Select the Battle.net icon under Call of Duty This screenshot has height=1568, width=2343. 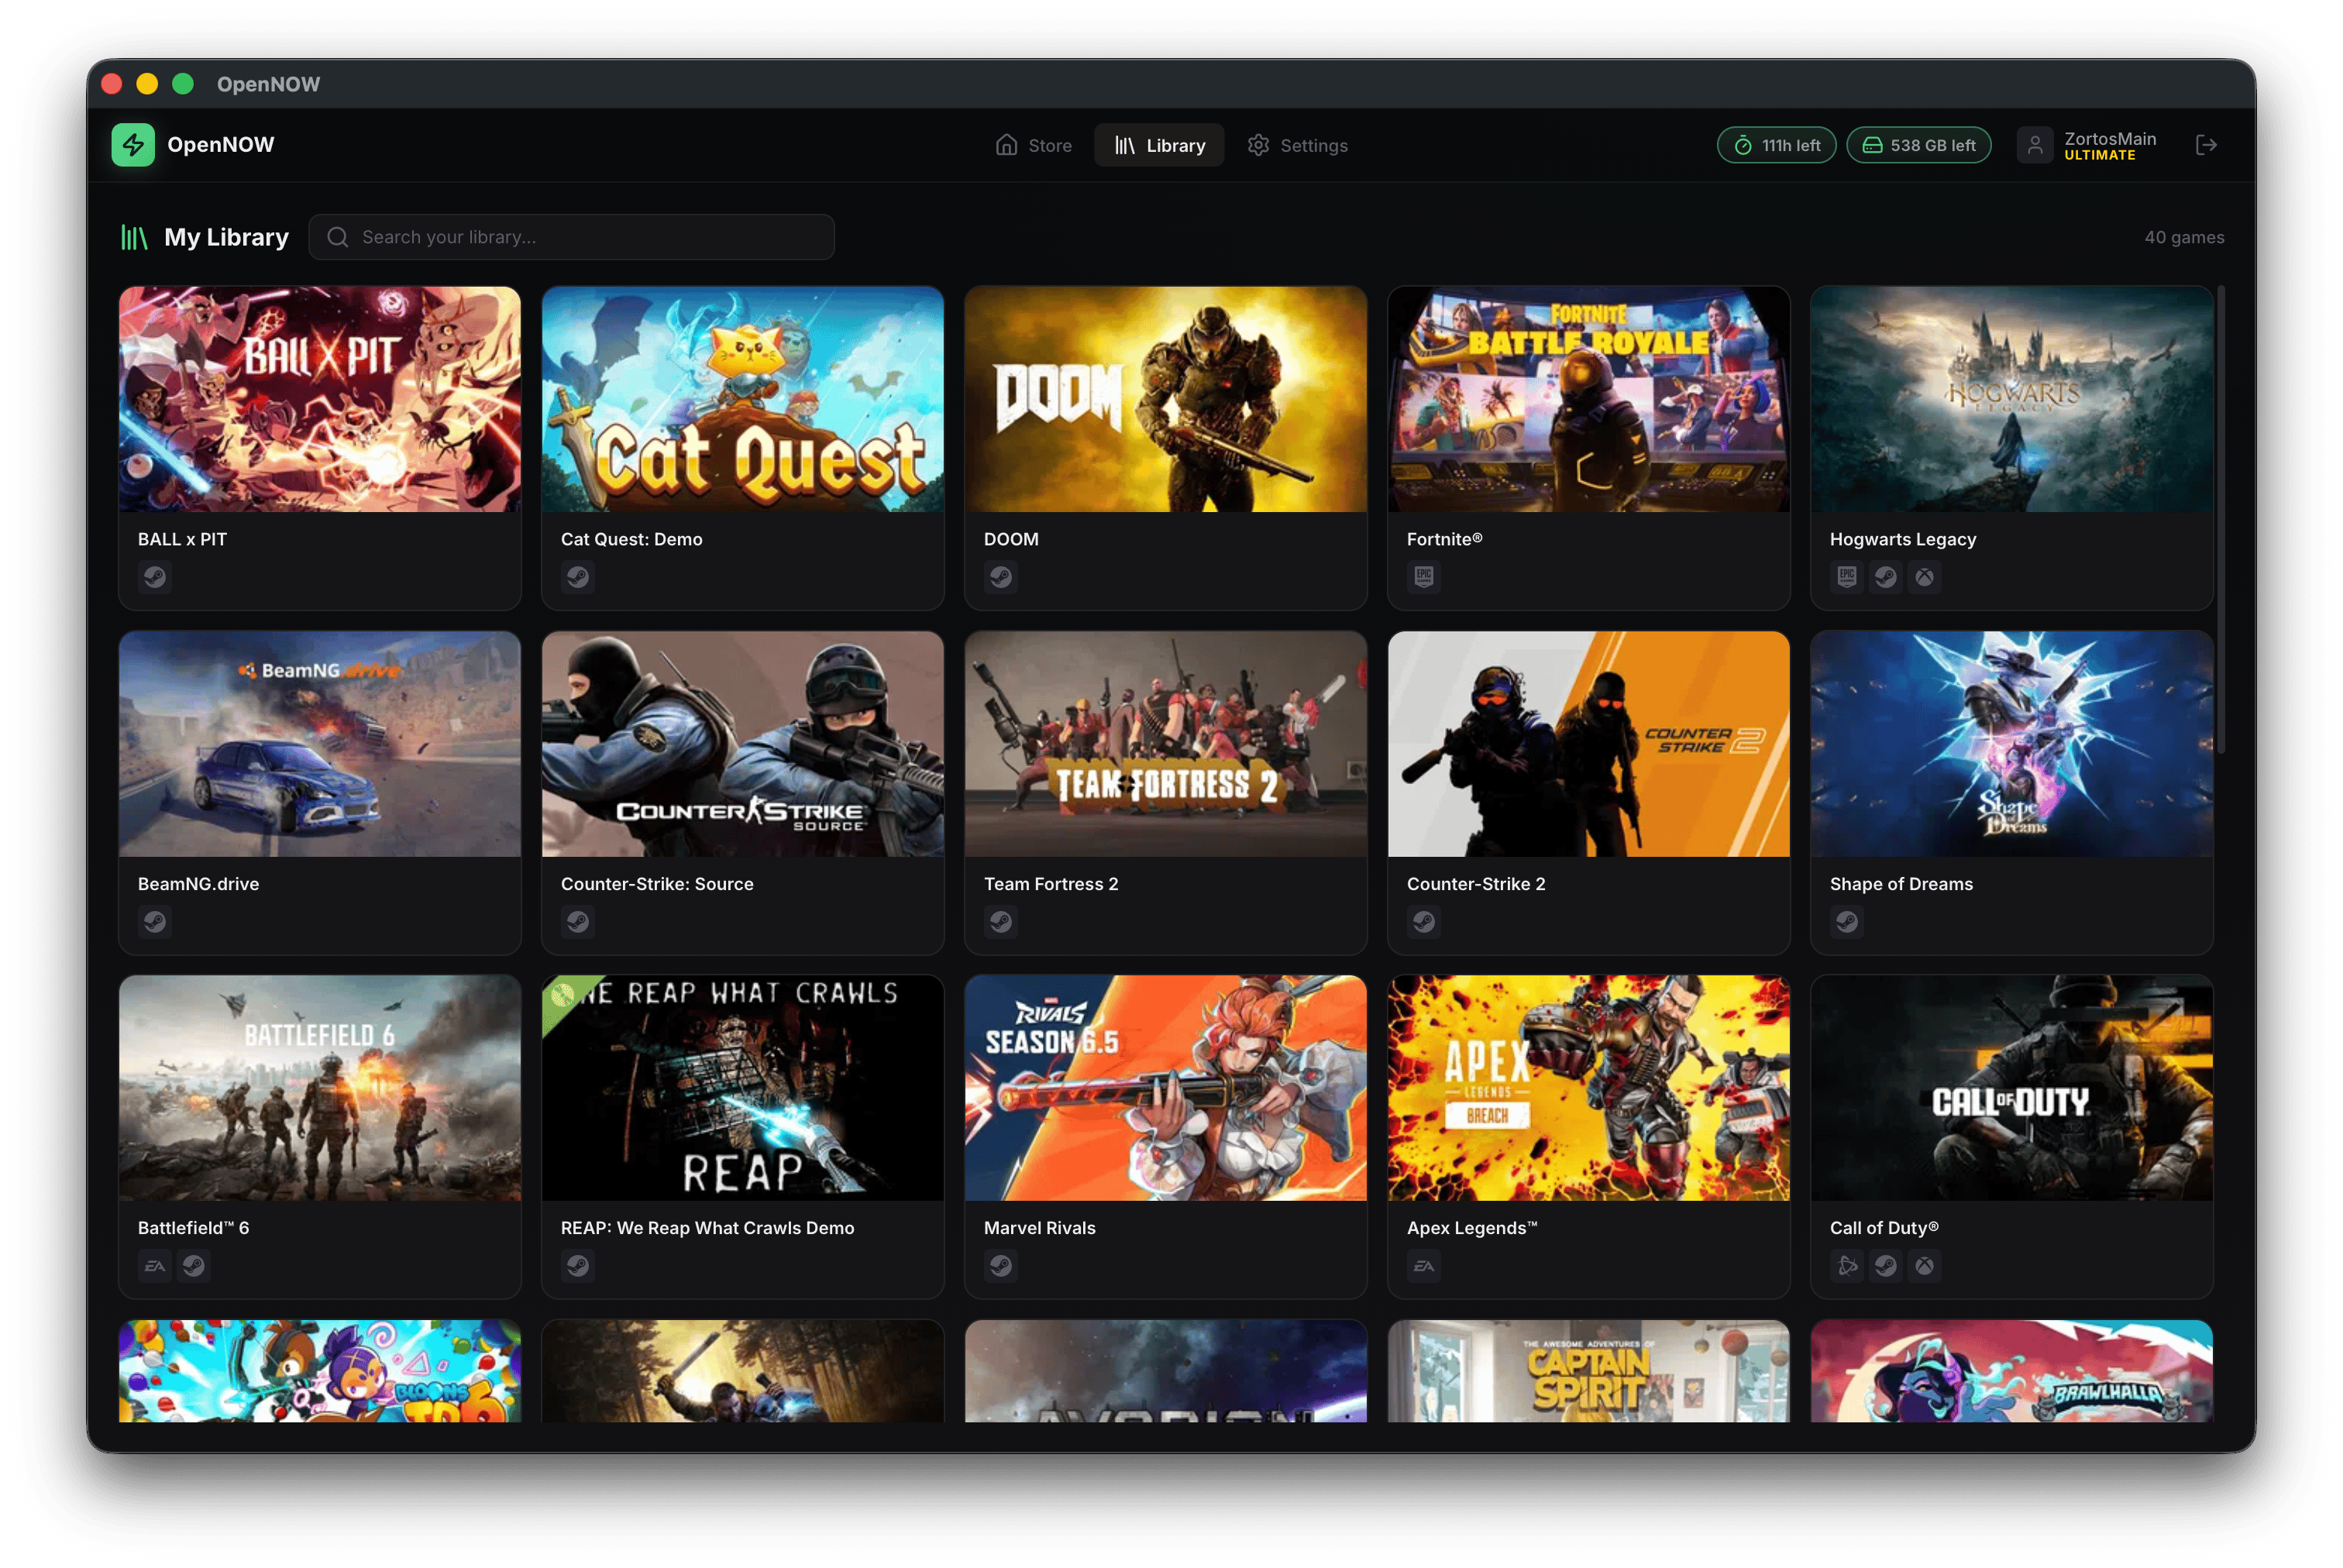[1847, 1265]
